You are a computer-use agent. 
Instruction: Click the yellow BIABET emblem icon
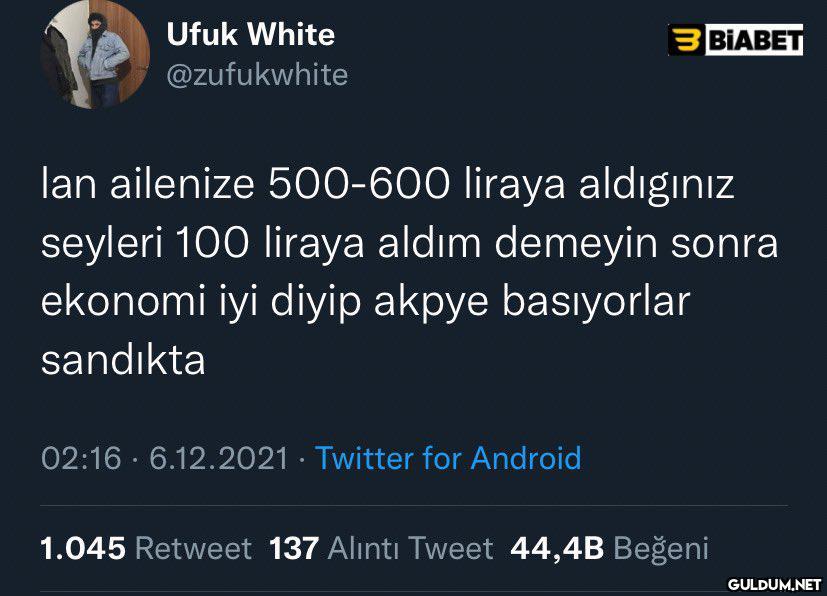(x=686, y=40)
